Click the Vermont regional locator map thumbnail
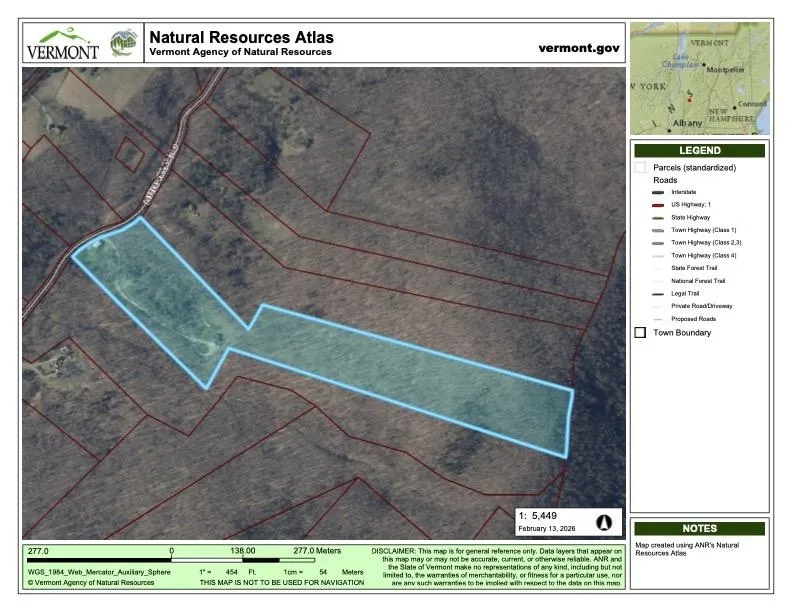792x612 pixels. click(699, 78)
